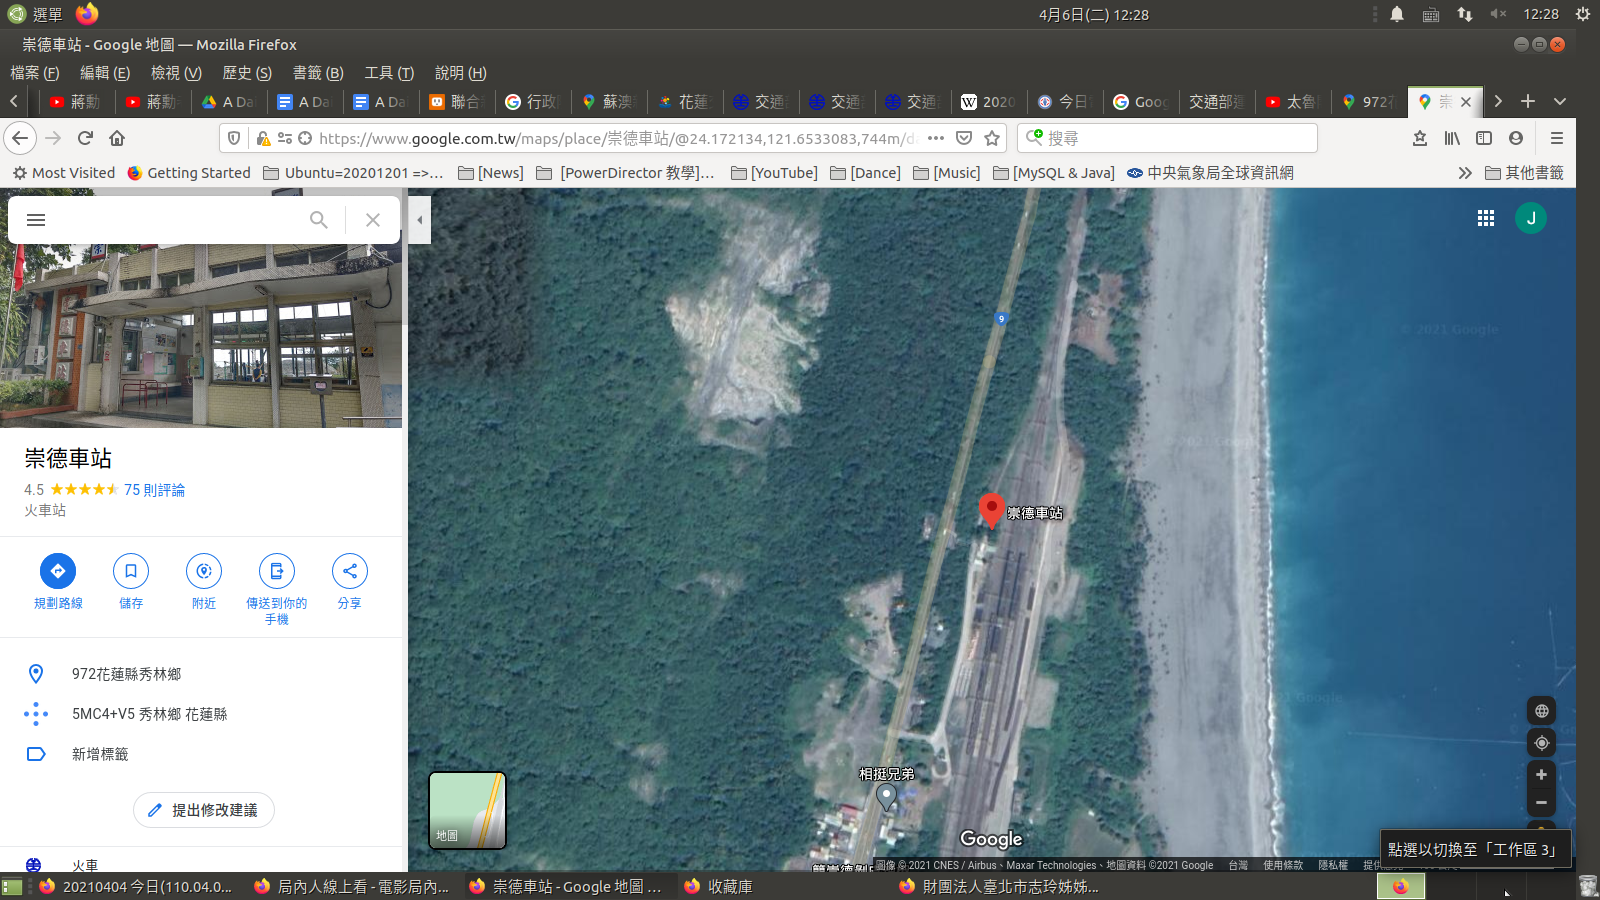Viewport: 1600px width, 900px height.
Task: Send to your phone (傳送到你的手機) icon
Action: click(x=277, y=571)
